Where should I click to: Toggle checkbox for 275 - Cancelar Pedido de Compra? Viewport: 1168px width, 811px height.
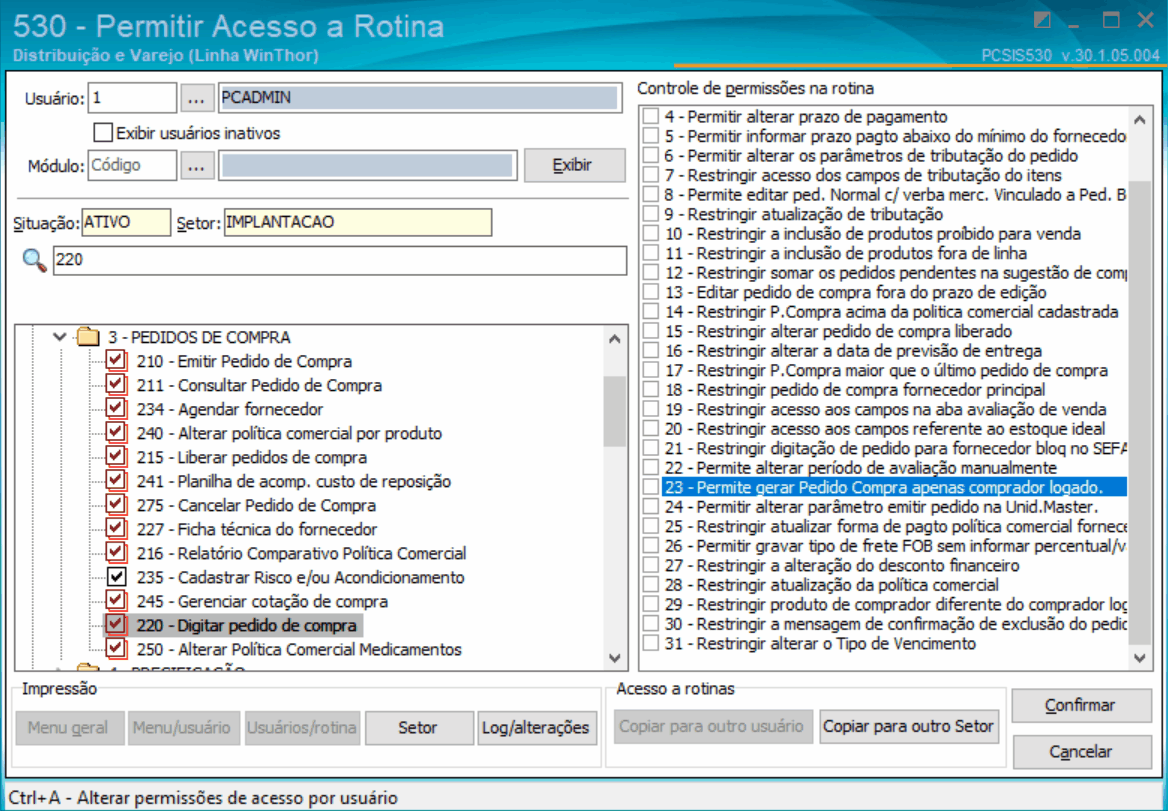[x=115, y=505]
